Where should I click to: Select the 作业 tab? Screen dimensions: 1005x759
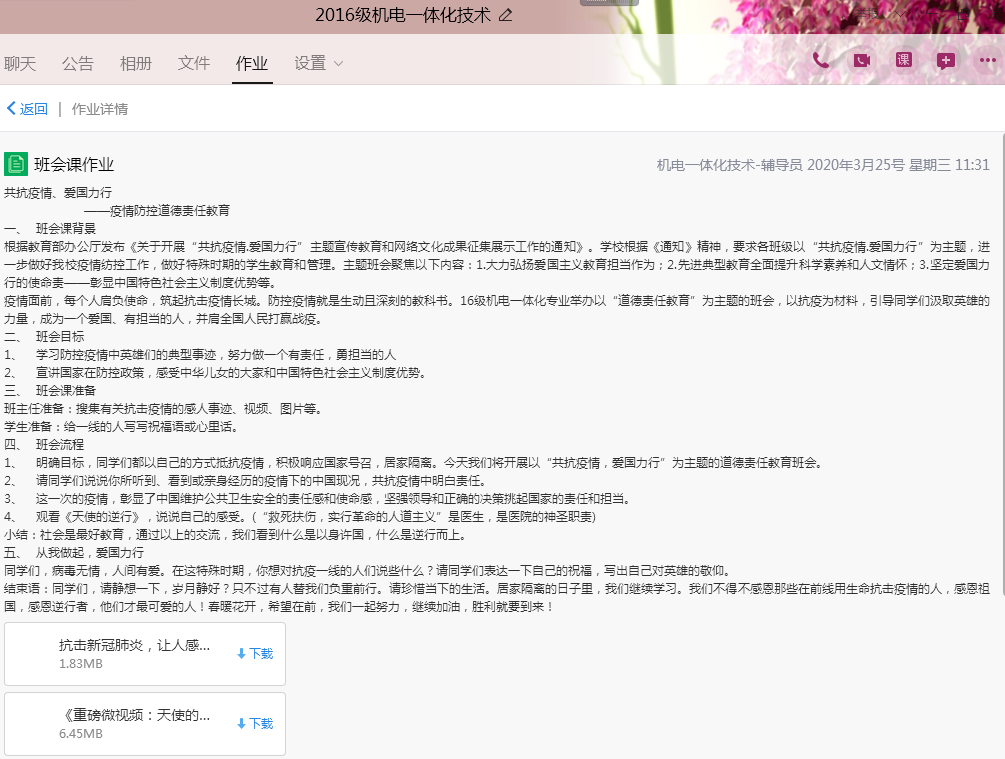click(252, 63)
